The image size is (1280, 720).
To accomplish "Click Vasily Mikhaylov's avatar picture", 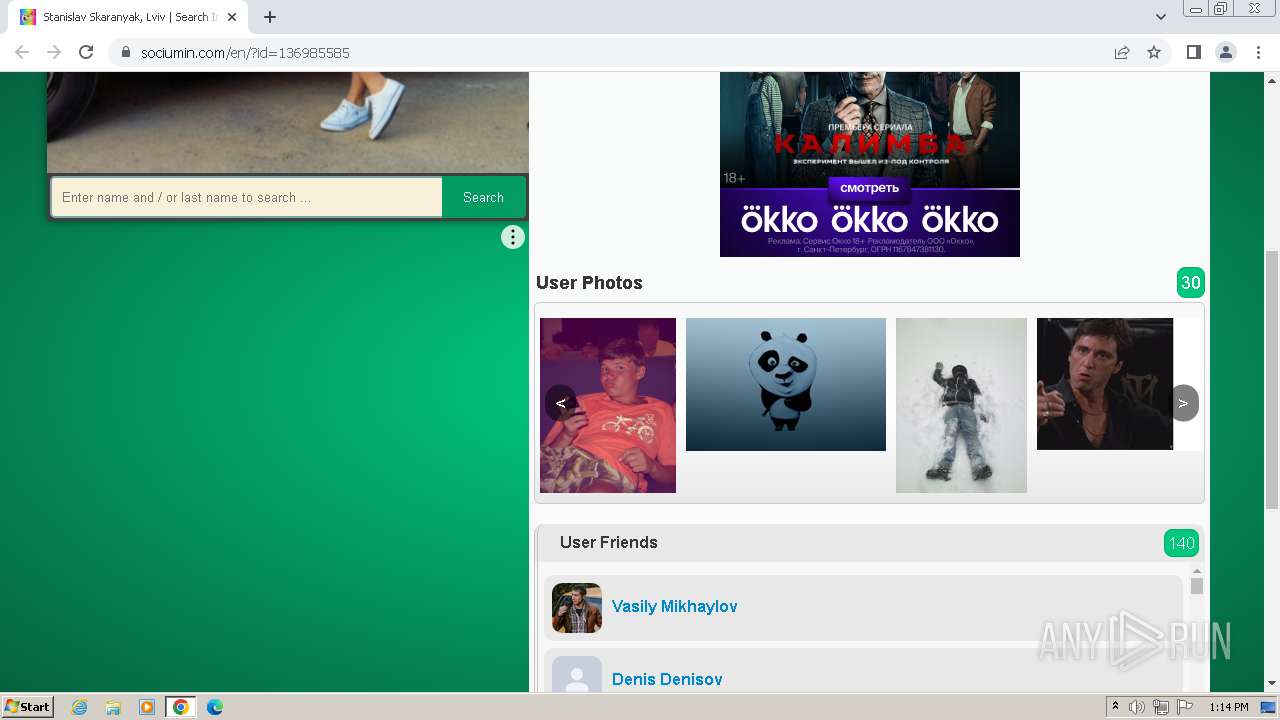I will 577,608.
